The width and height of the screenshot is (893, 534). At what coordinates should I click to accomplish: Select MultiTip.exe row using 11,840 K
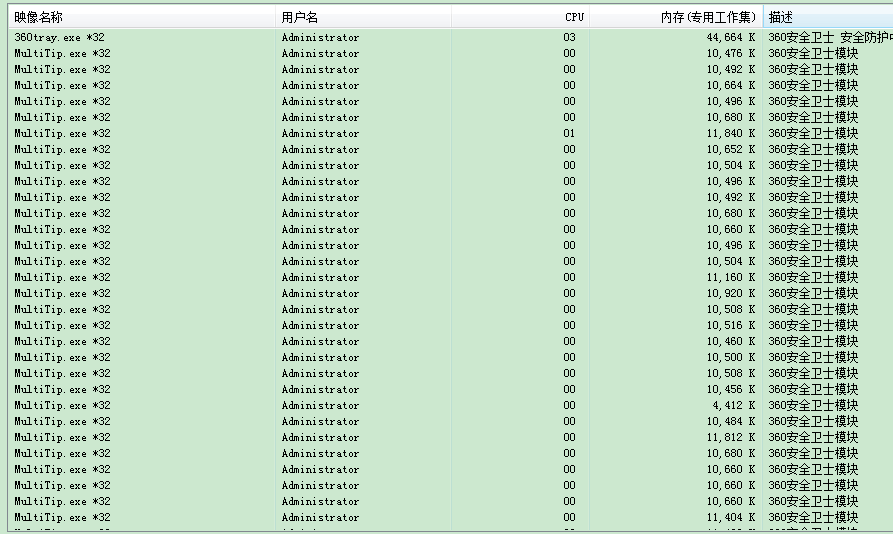(x=62, y=134)
